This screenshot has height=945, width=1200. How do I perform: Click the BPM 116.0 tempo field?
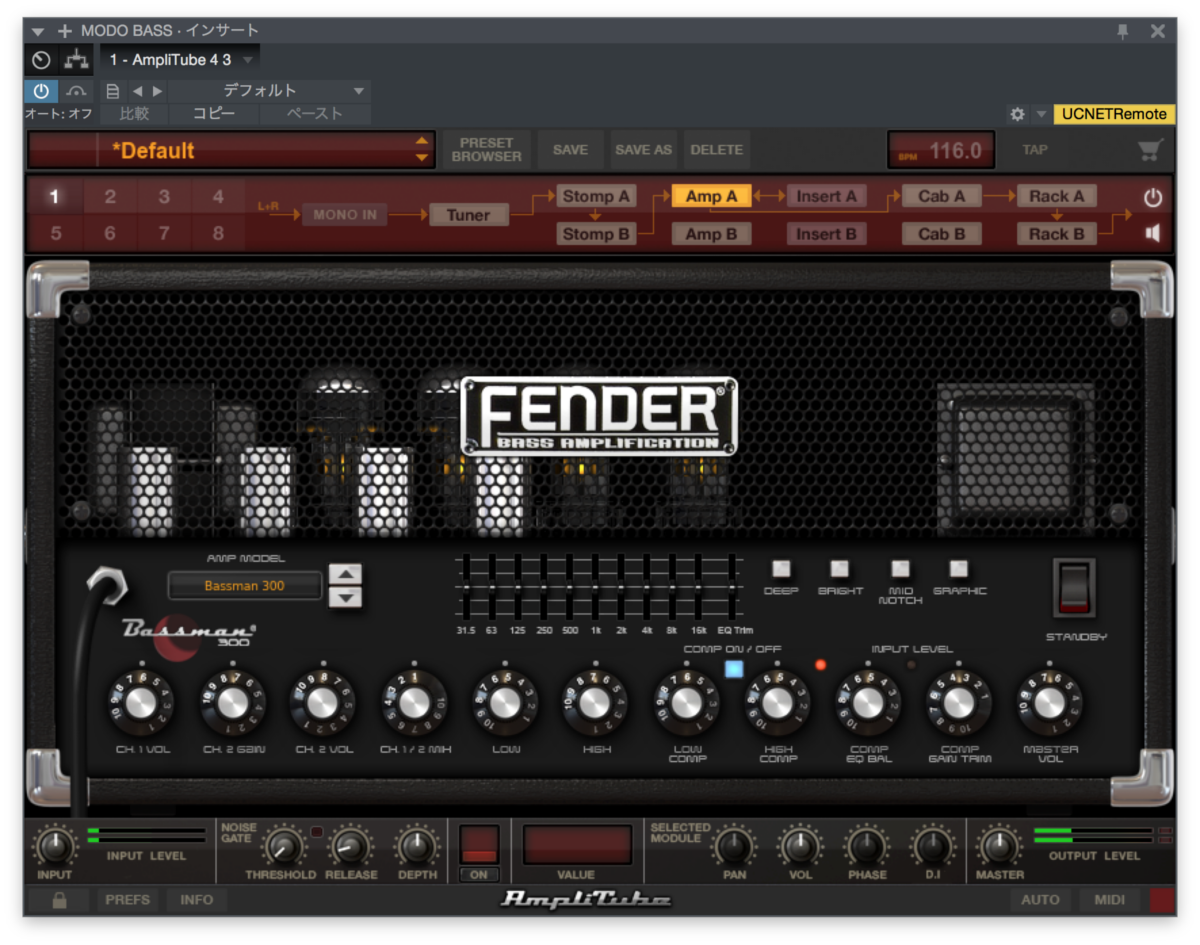pyautogui.click(x=941, y=150)
